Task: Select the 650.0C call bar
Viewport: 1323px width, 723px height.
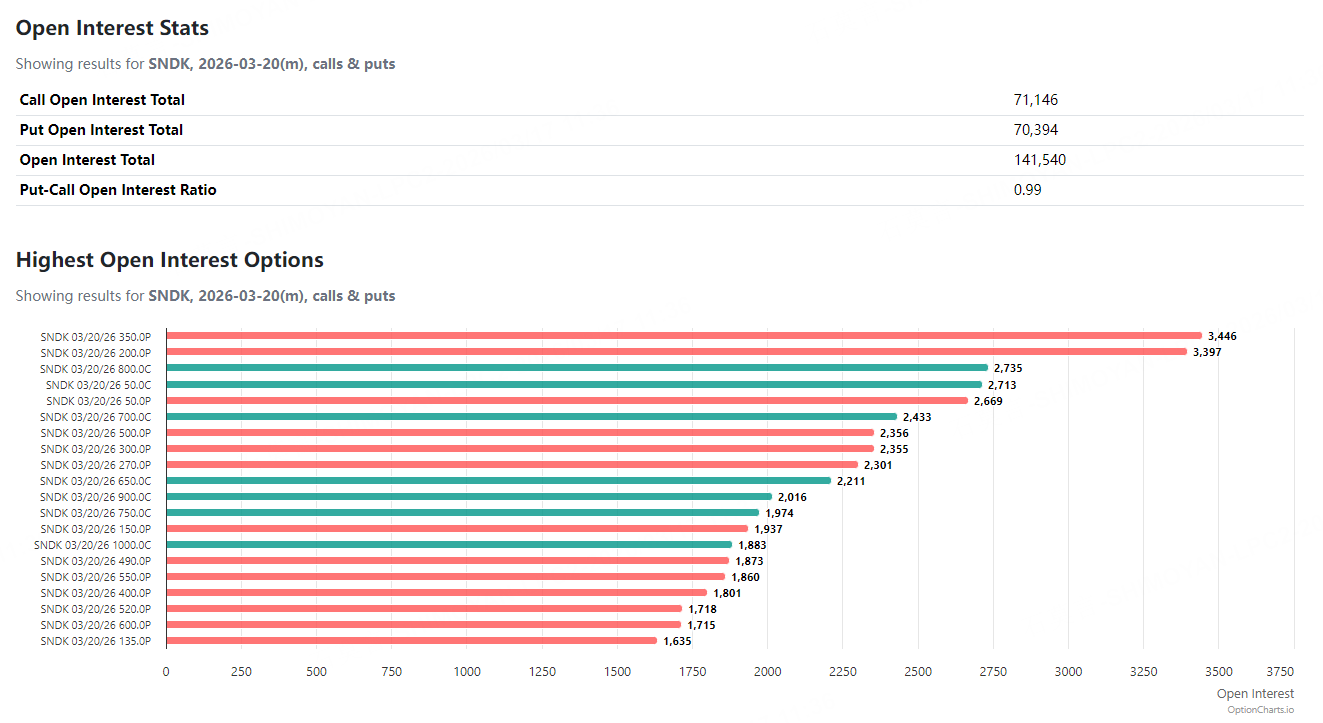Action: coord(498,480)
